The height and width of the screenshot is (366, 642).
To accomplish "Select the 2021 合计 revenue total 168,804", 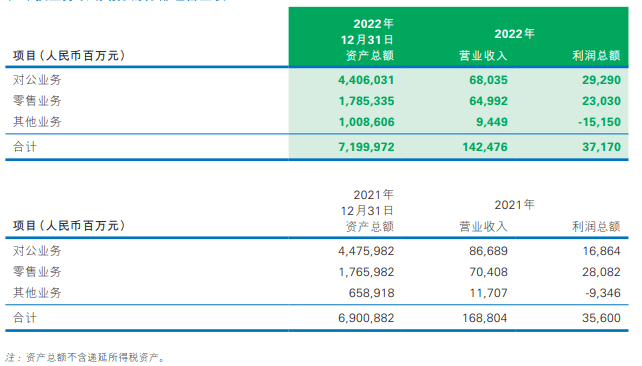I will coord(485,318).
